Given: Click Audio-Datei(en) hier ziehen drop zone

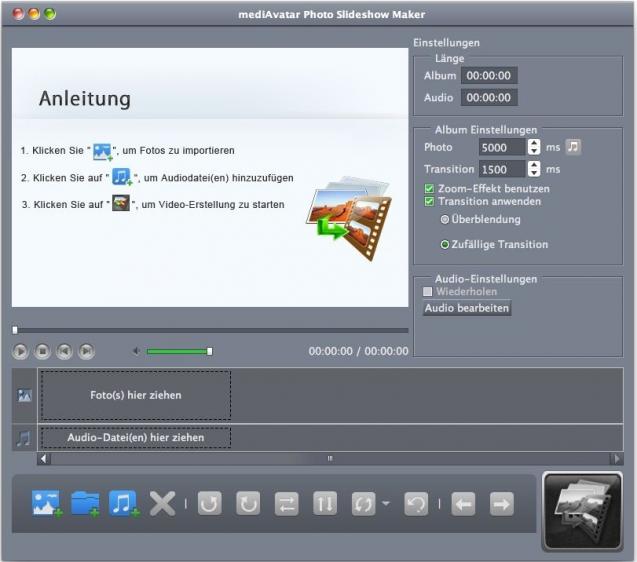Looking at the screenshot, I should click(136, 438).
